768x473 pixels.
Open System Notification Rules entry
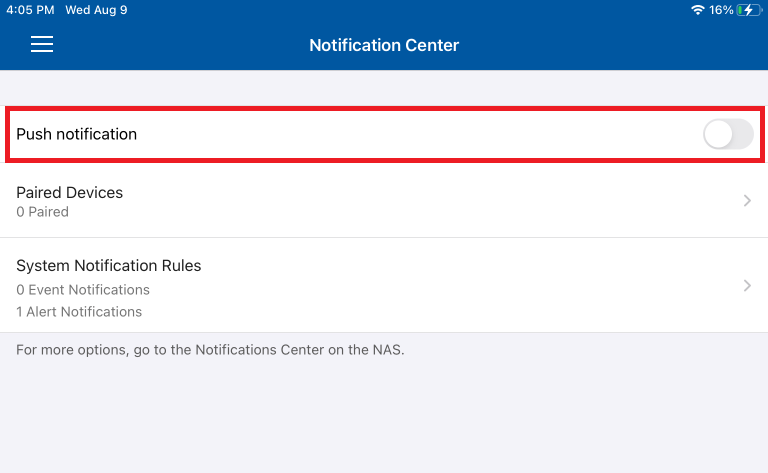[384, 285]
